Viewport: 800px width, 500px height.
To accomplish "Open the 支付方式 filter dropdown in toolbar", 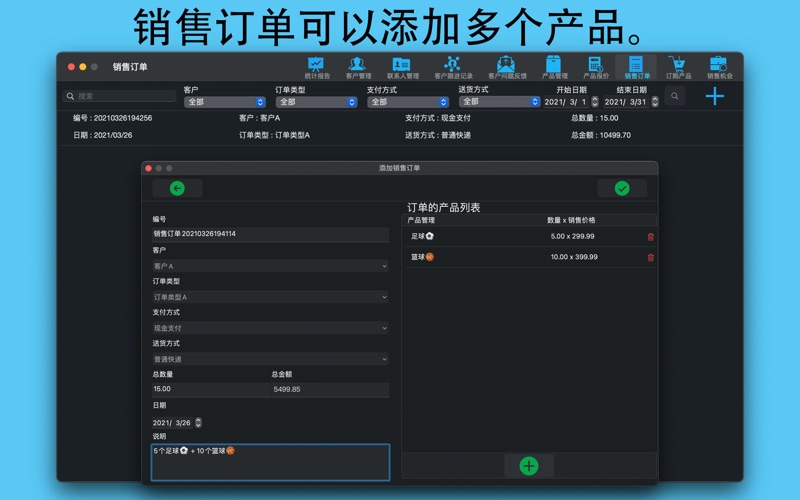I will (x=408, y=102).
